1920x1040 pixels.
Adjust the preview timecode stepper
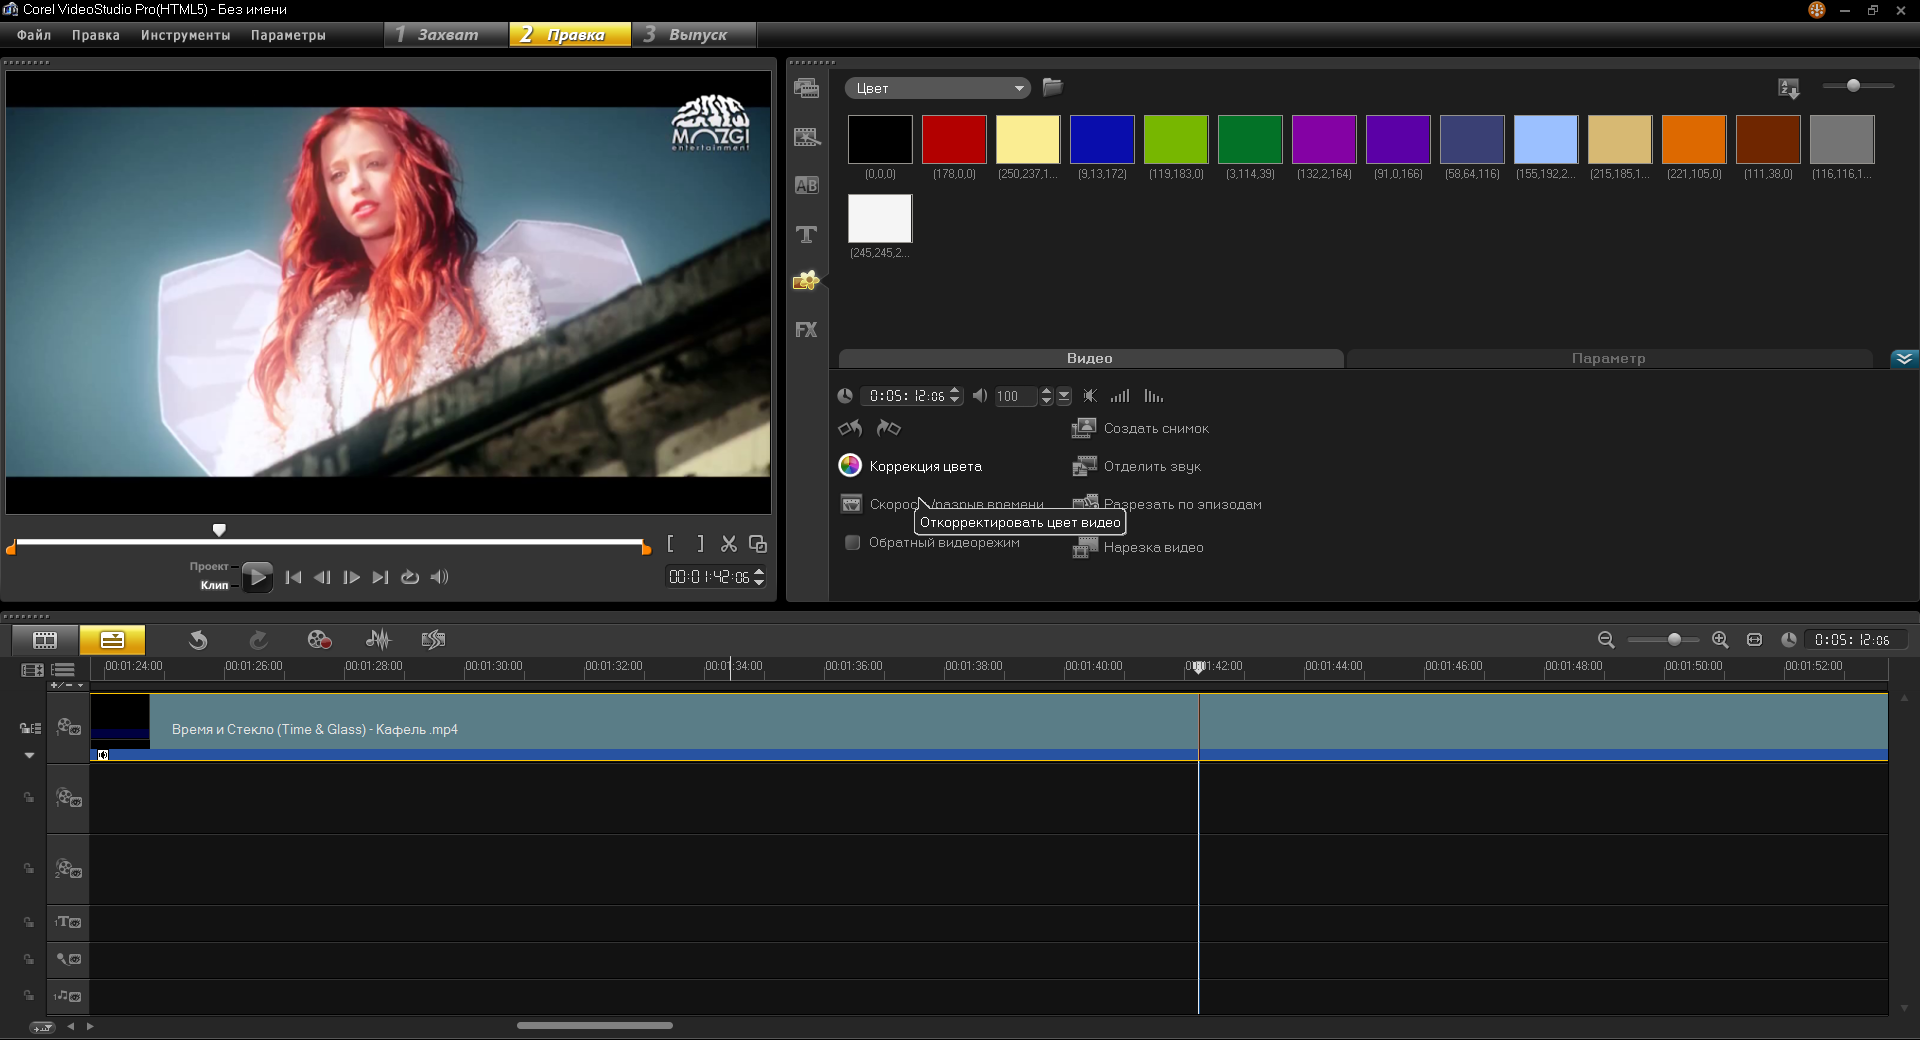click(759, 577)
